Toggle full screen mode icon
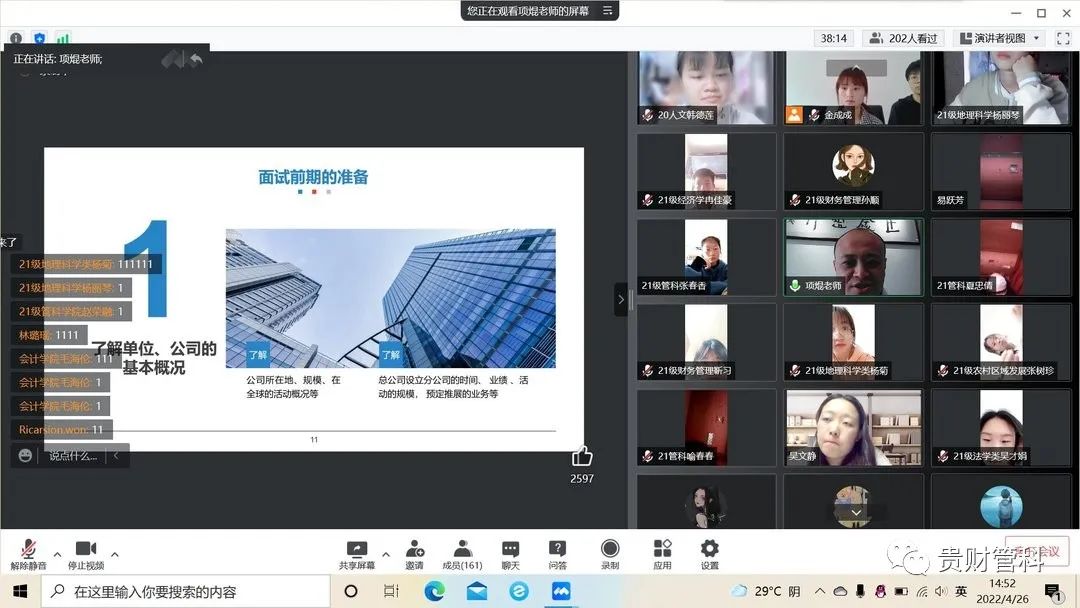 [x=1063, y=38]
